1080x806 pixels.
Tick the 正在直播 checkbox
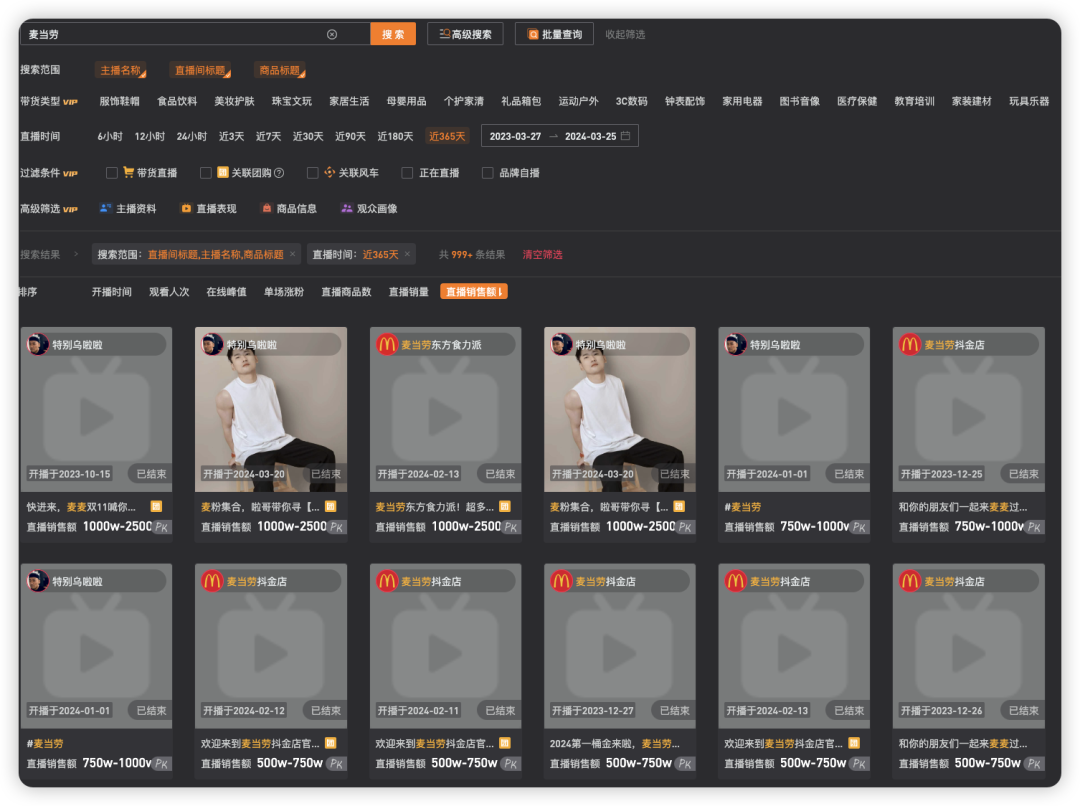click(x=407, y=173)
